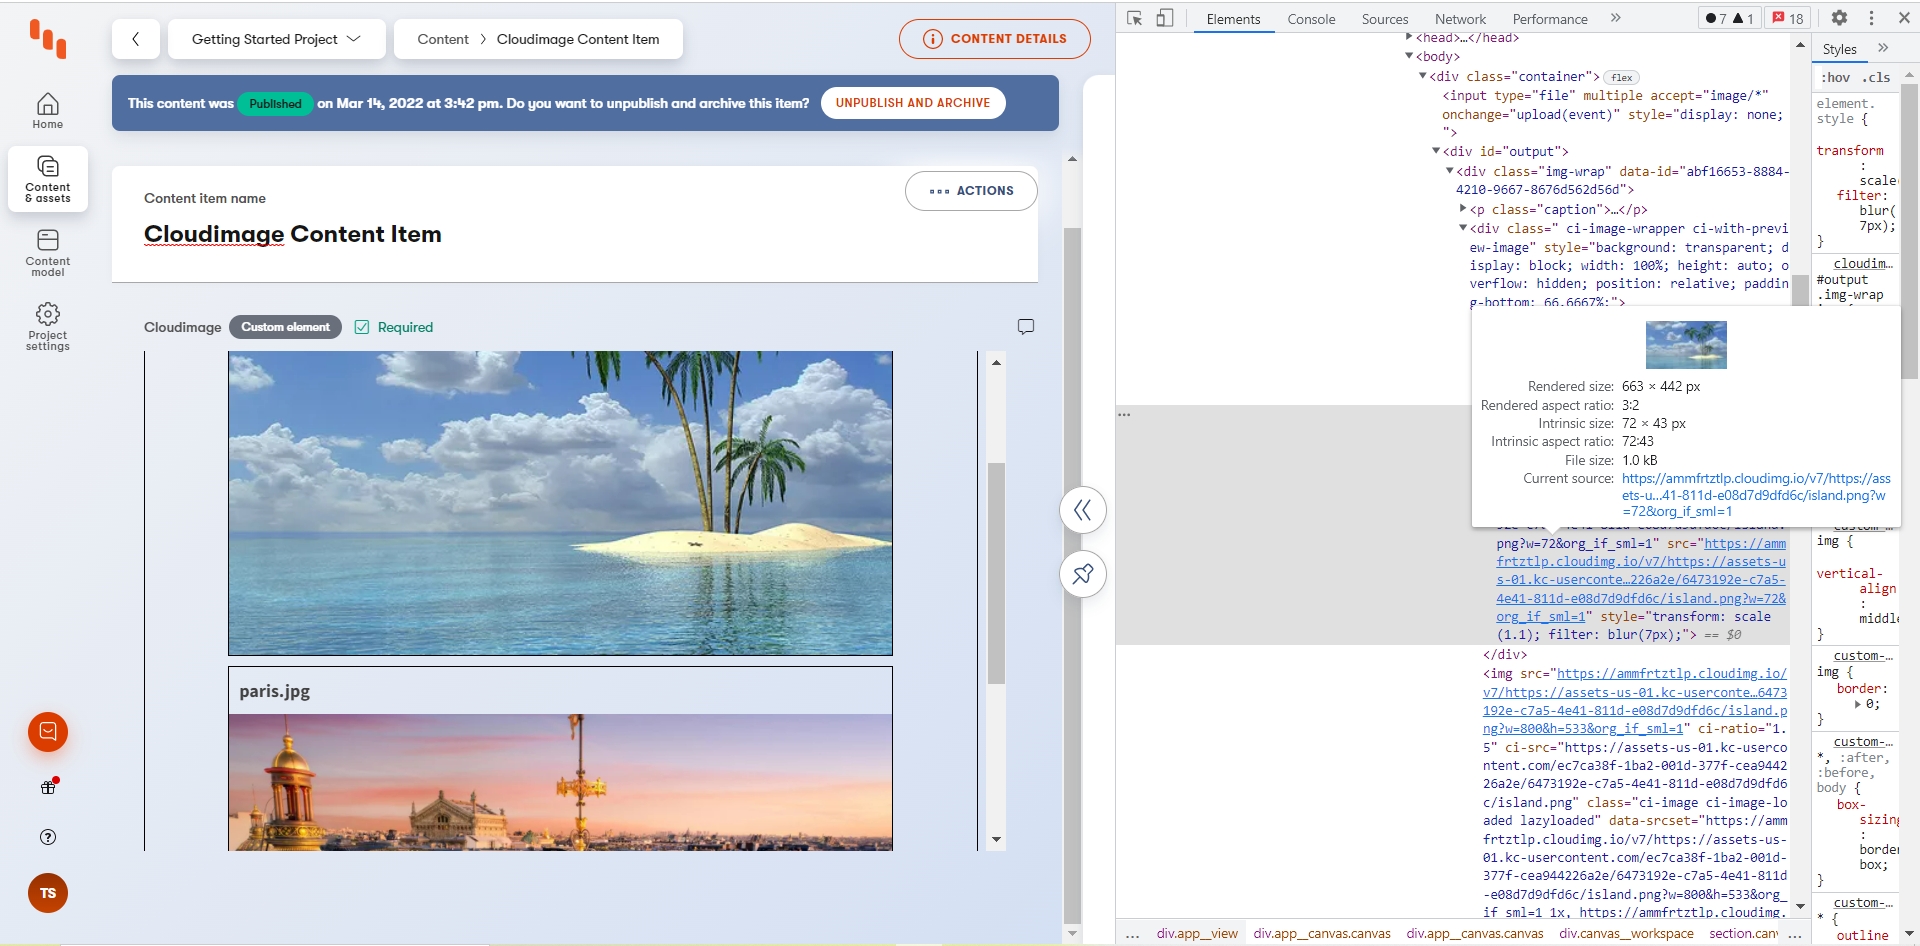The height and width of the screenshot is (946, 1920).
Task: Click the comment bubble icon beside Cloudimage
Action: coord(1025,327)
